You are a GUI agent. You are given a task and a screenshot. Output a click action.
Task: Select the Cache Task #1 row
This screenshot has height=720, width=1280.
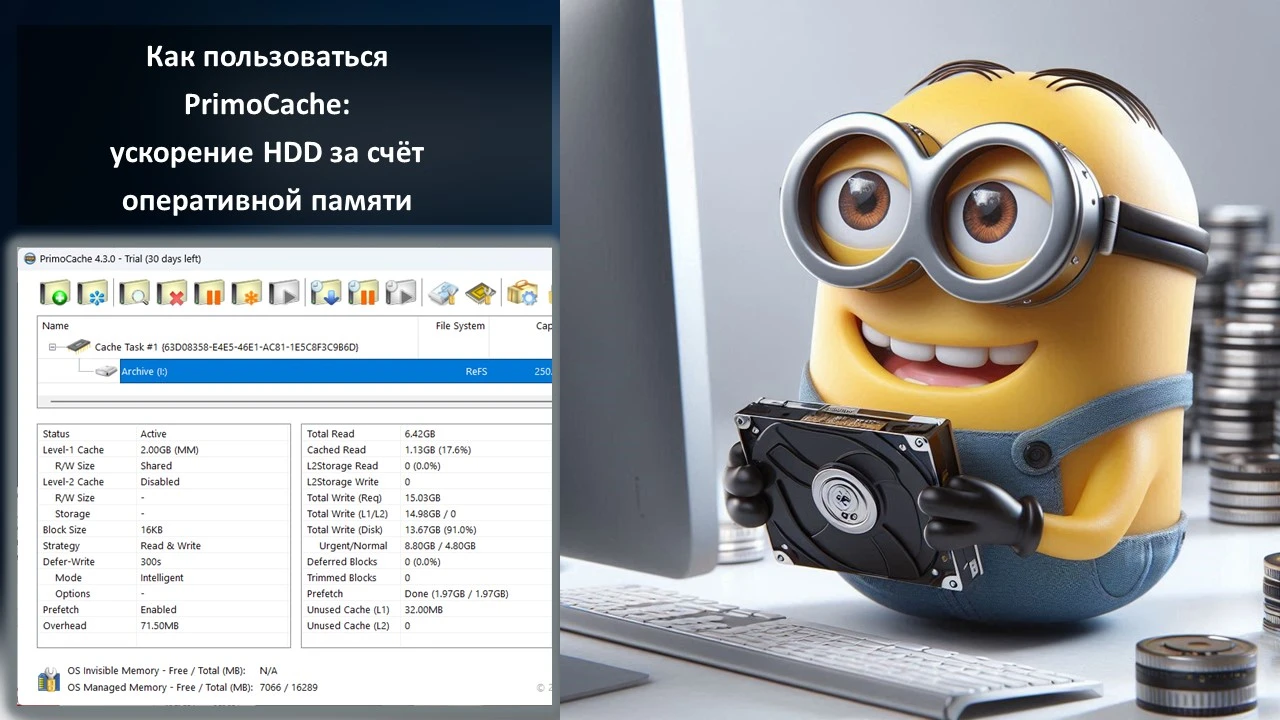[295, 347]
